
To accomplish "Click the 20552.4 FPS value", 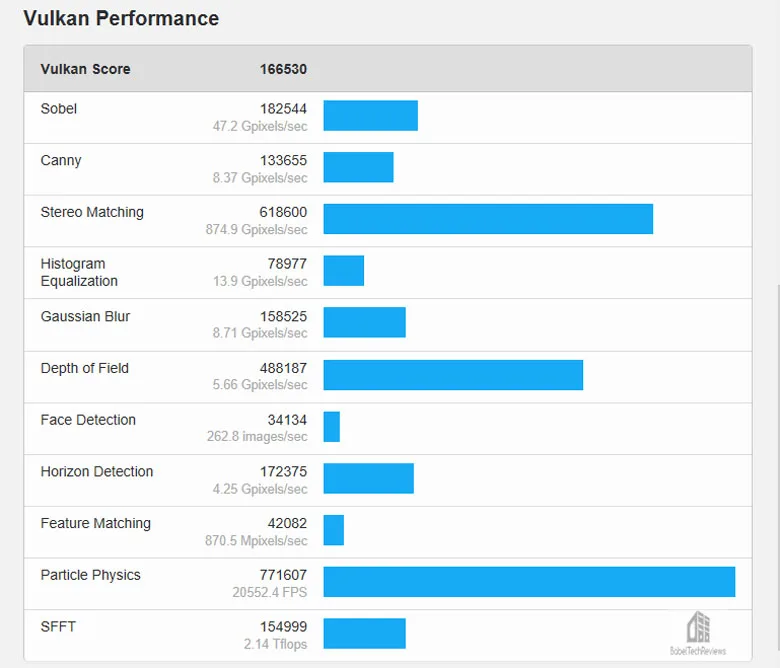I will pyautogui.click(x=270, y=592).
